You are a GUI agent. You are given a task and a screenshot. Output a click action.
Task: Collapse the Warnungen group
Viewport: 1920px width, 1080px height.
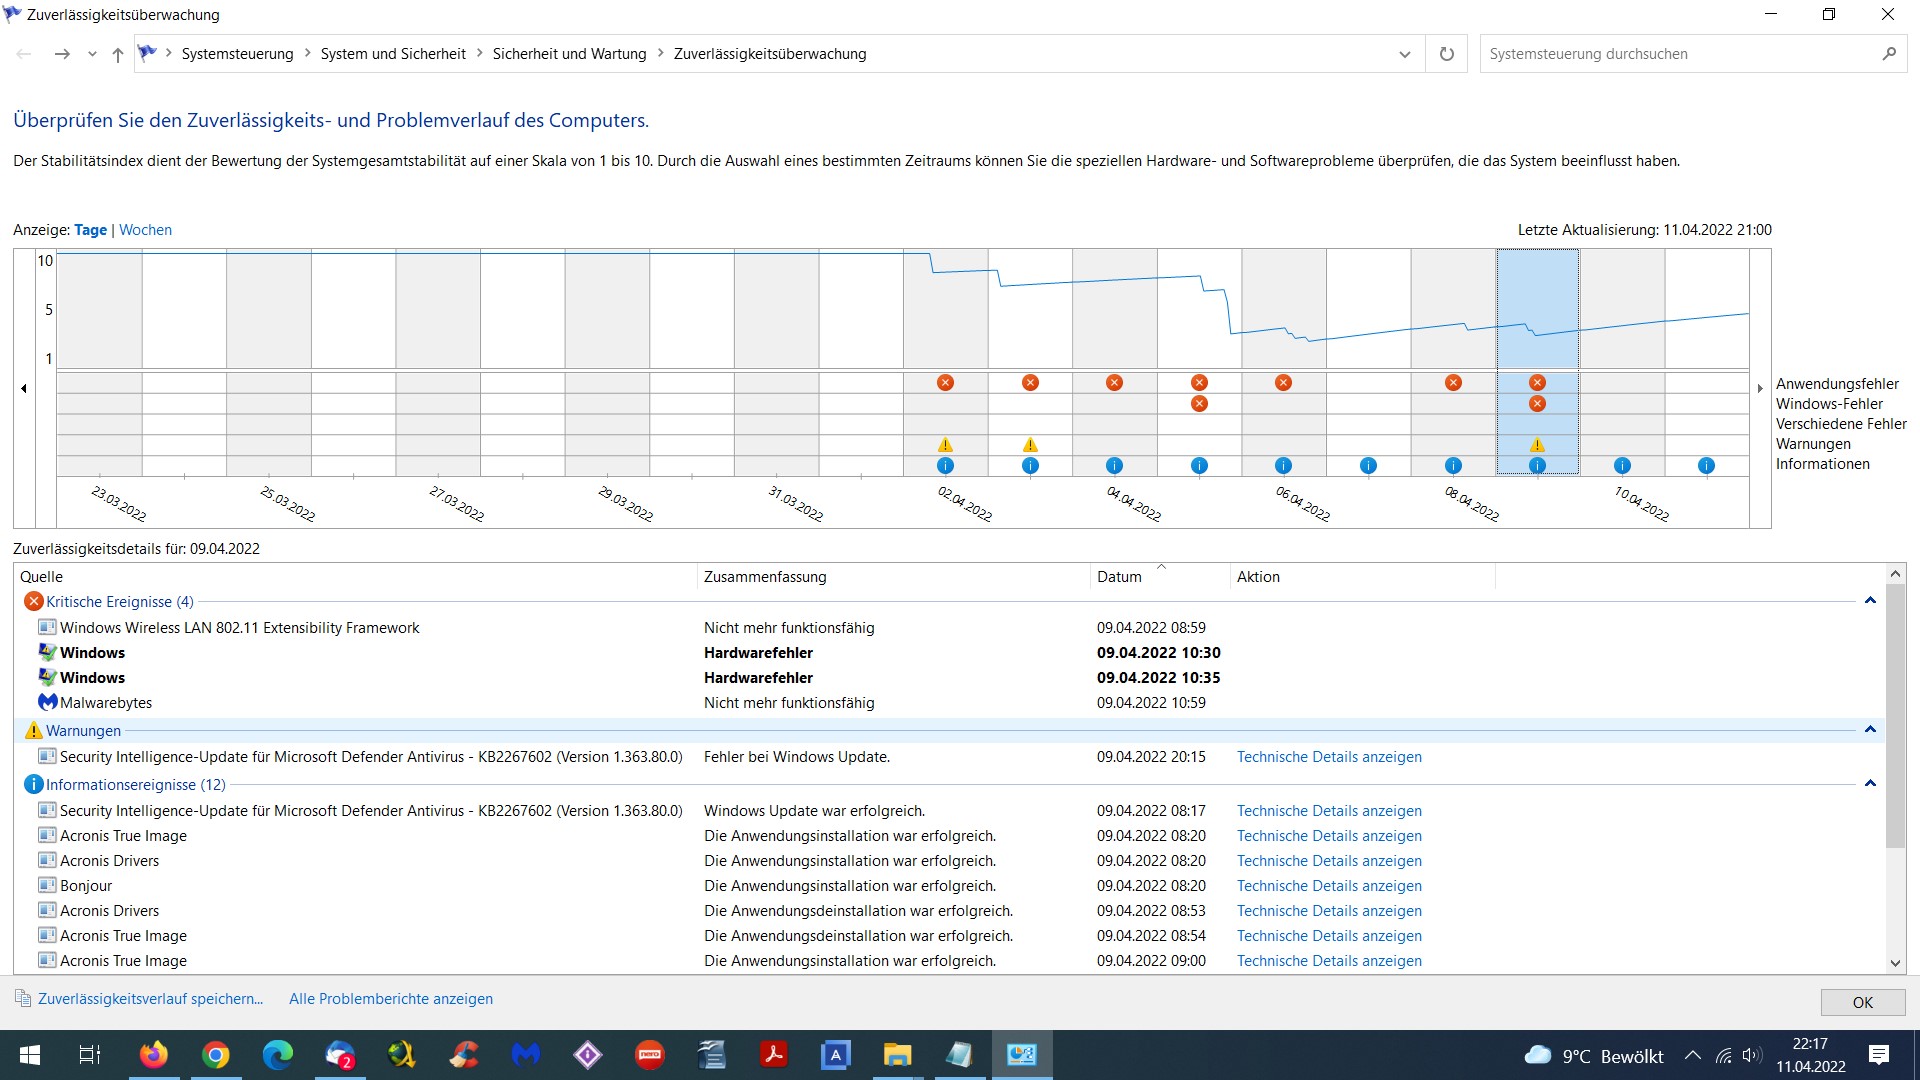pyautogui.click(x=1869, y=730)
